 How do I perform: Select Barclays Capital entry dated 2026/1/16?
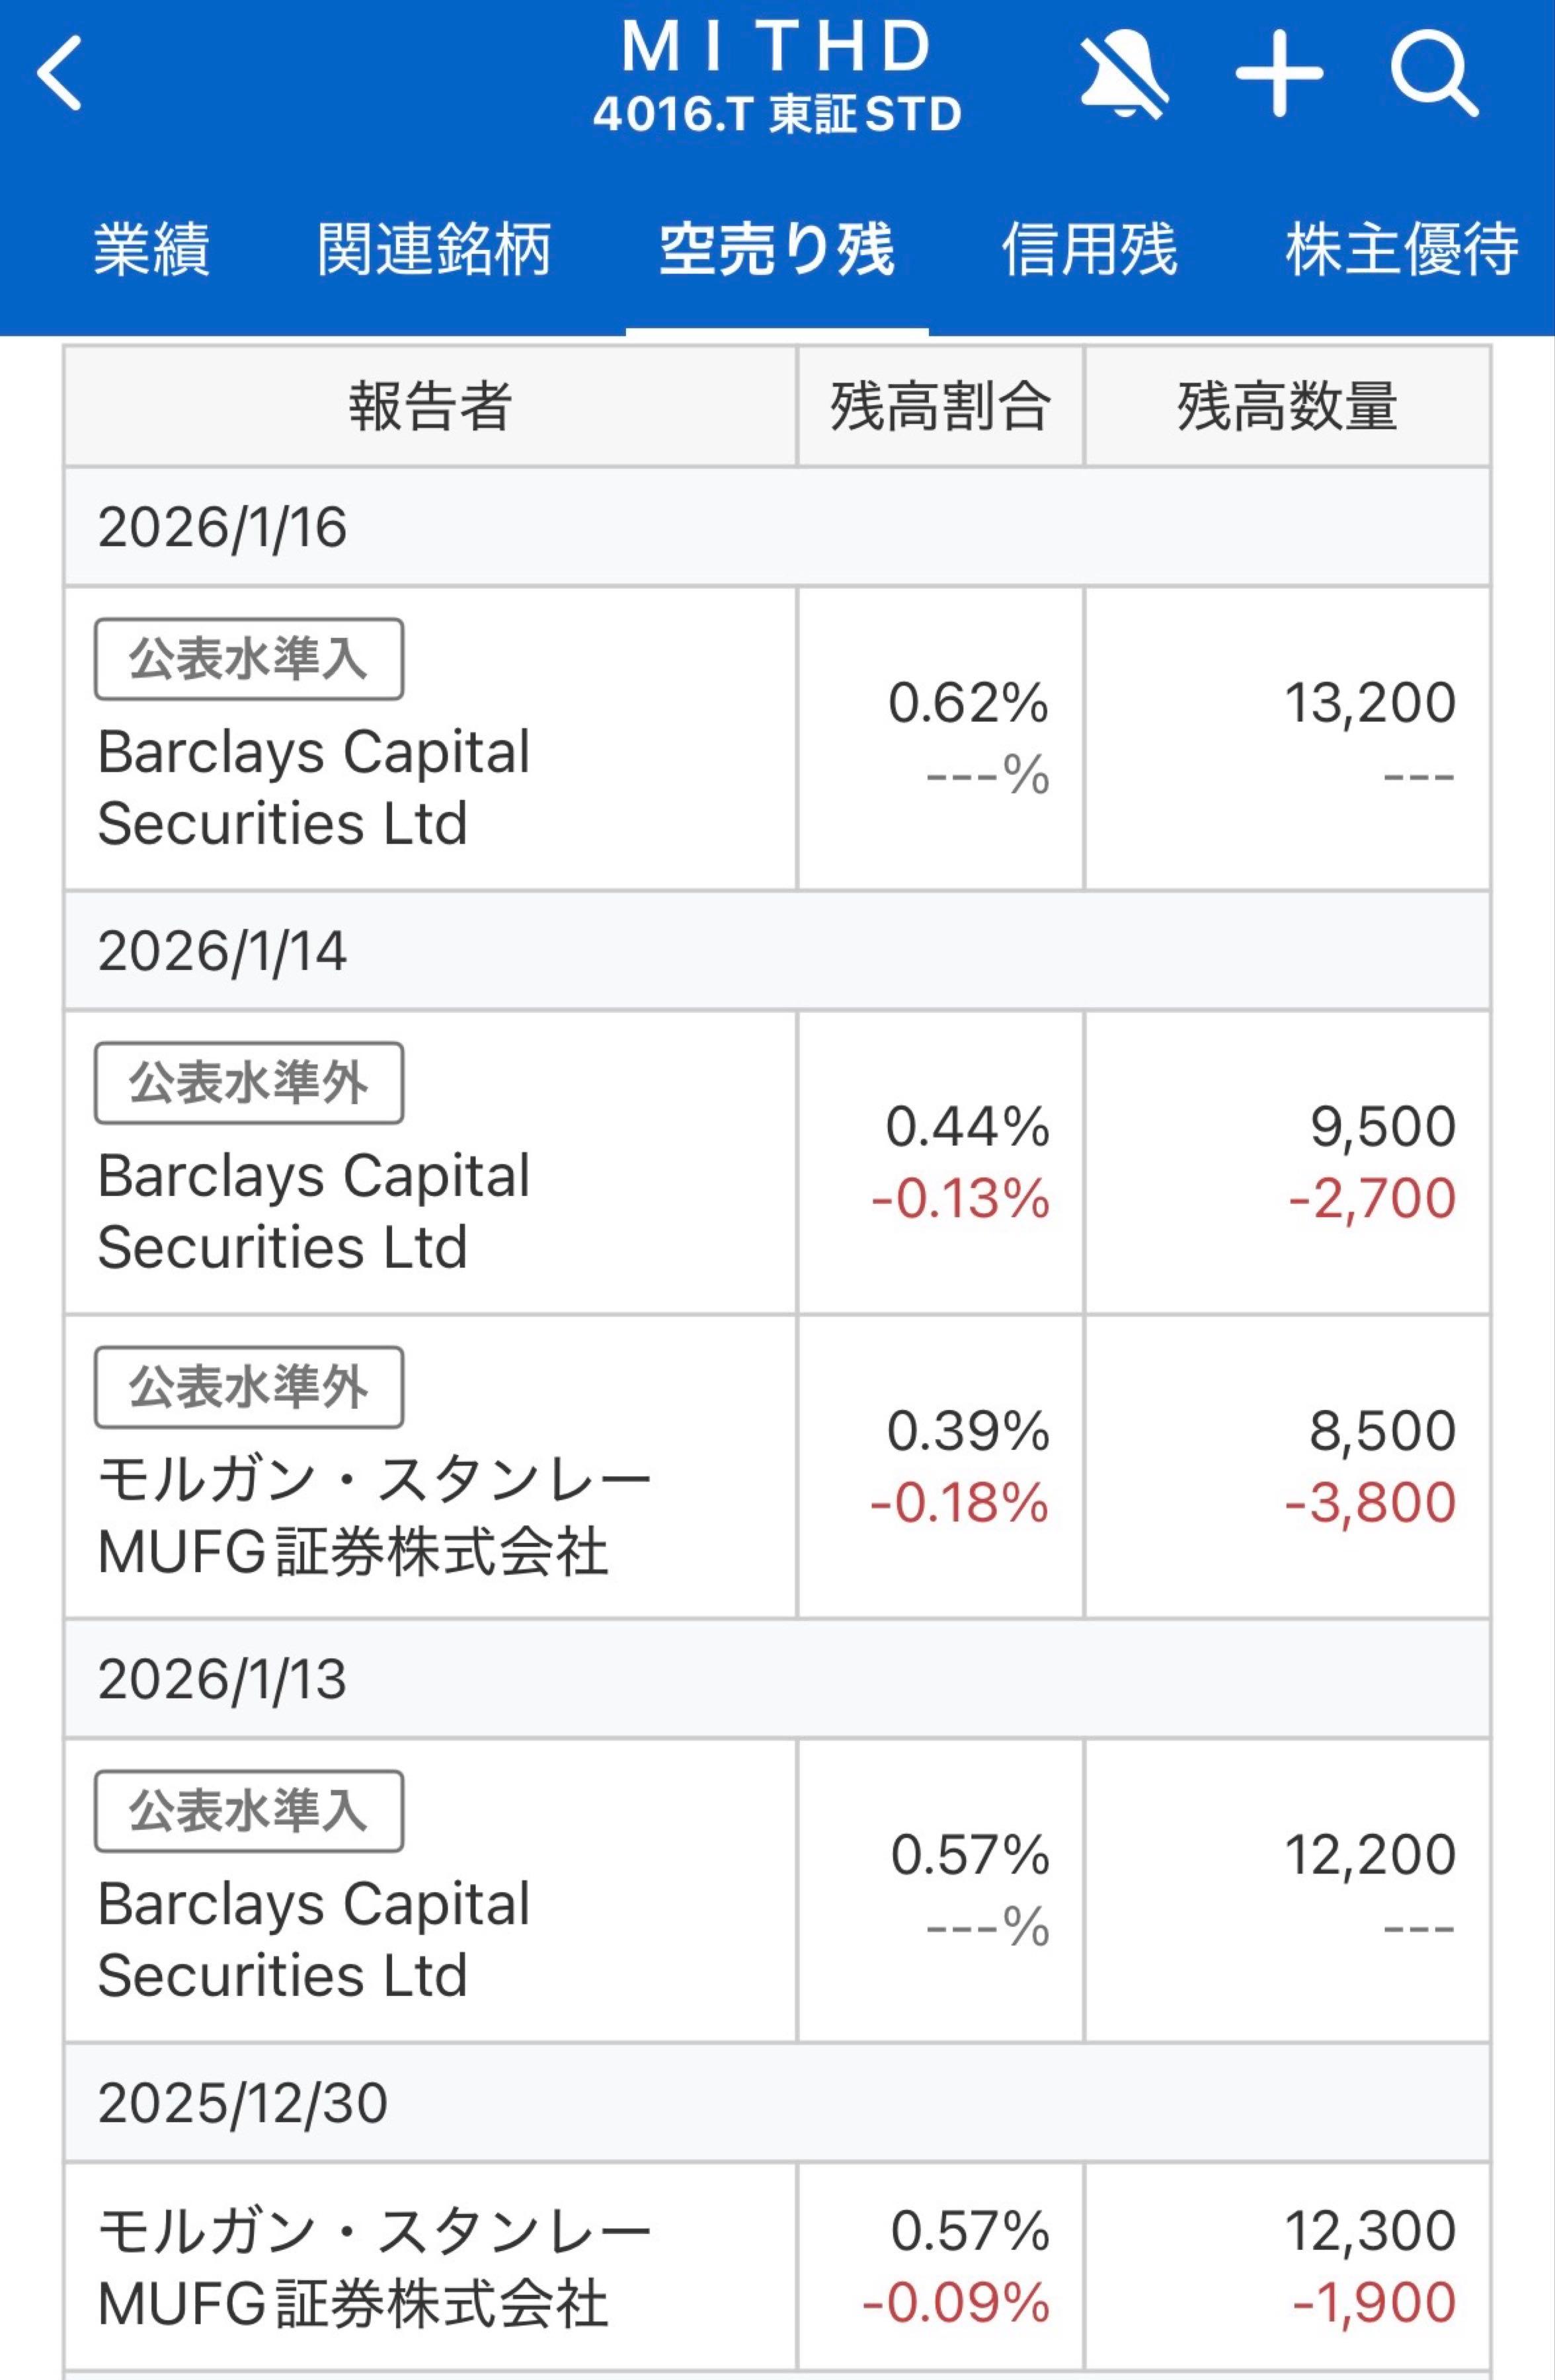tap(314, 787)
